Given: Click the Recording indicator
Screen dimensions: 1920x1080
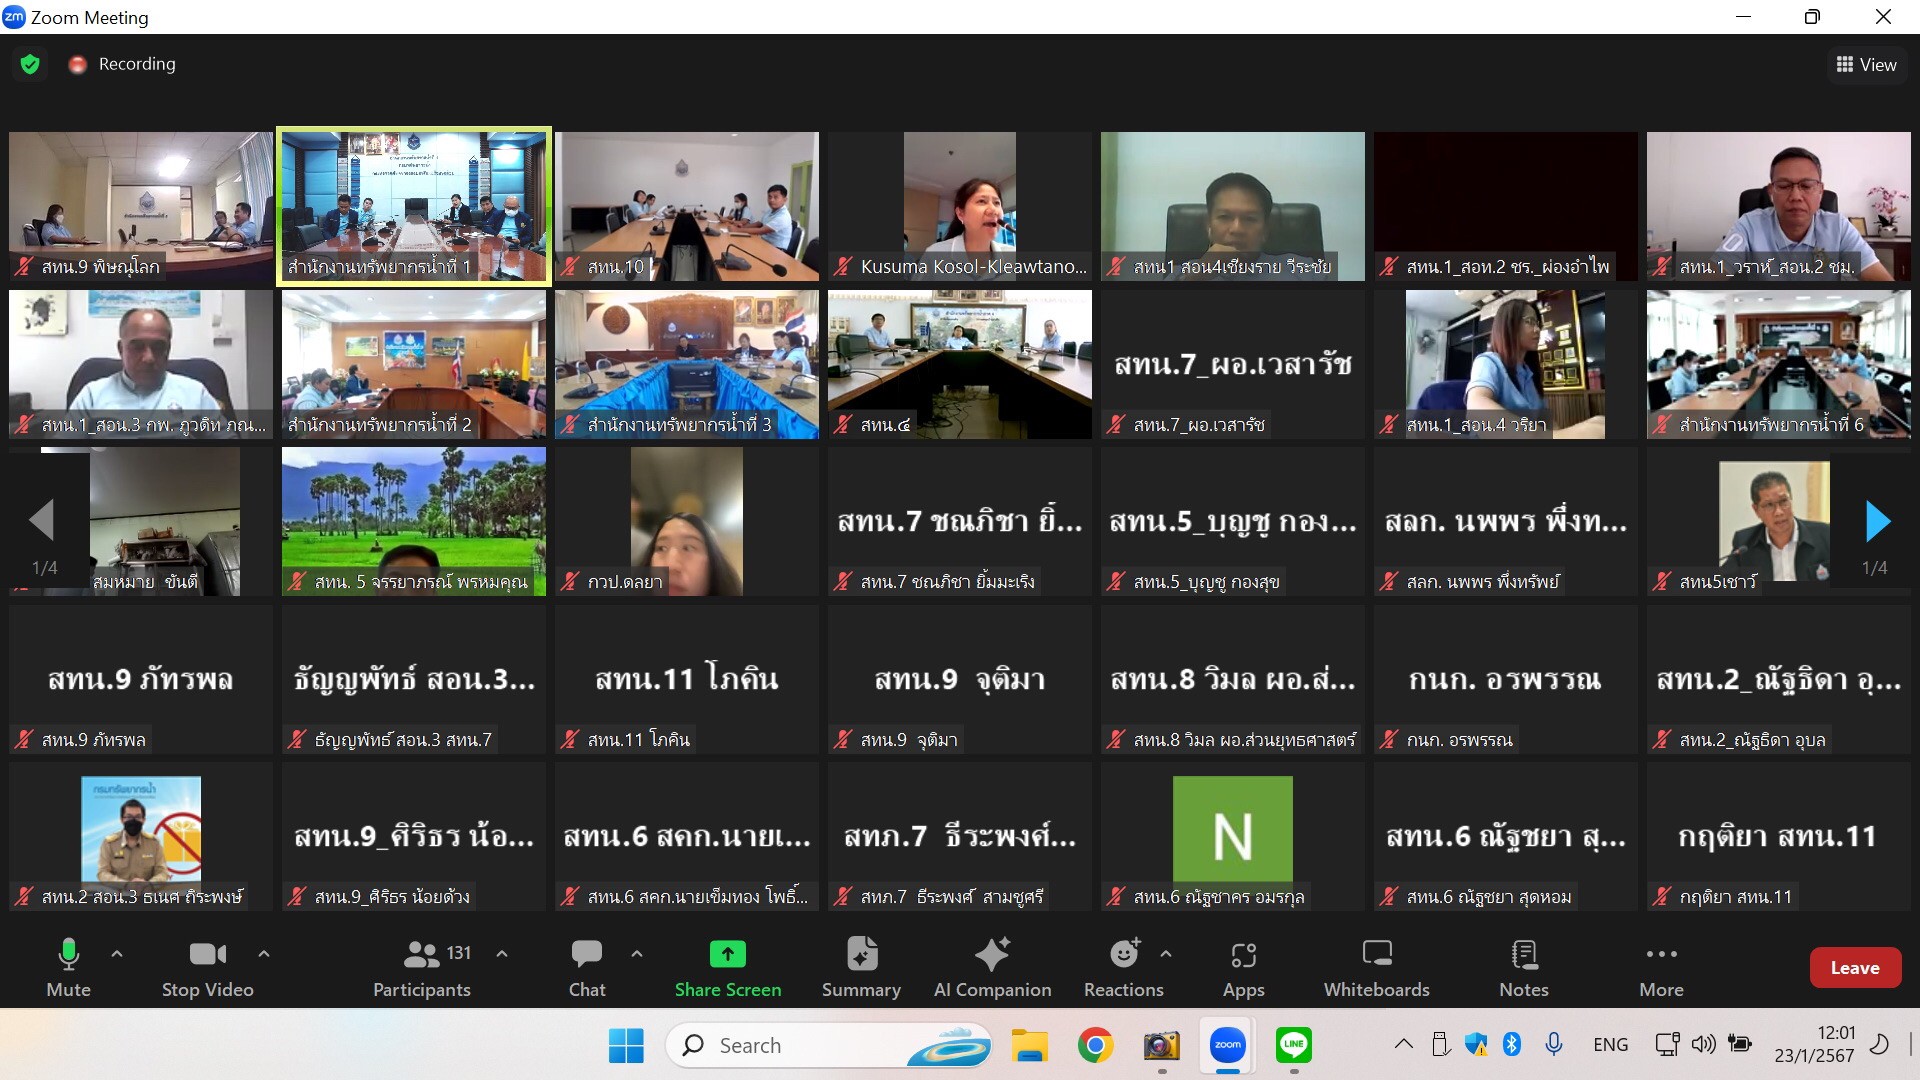Looking at the screenshot, I should click(122, 64).
